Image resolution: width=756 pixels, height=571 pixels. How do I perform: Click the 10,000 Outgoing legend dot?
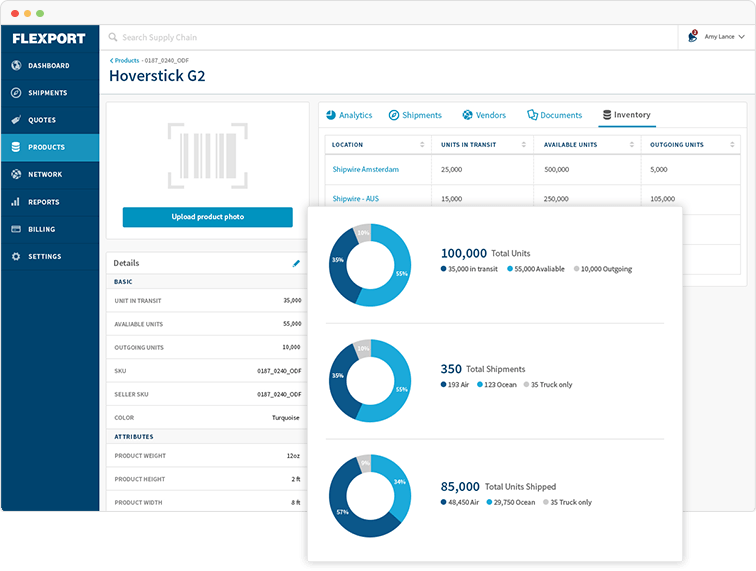coord(576,269)
